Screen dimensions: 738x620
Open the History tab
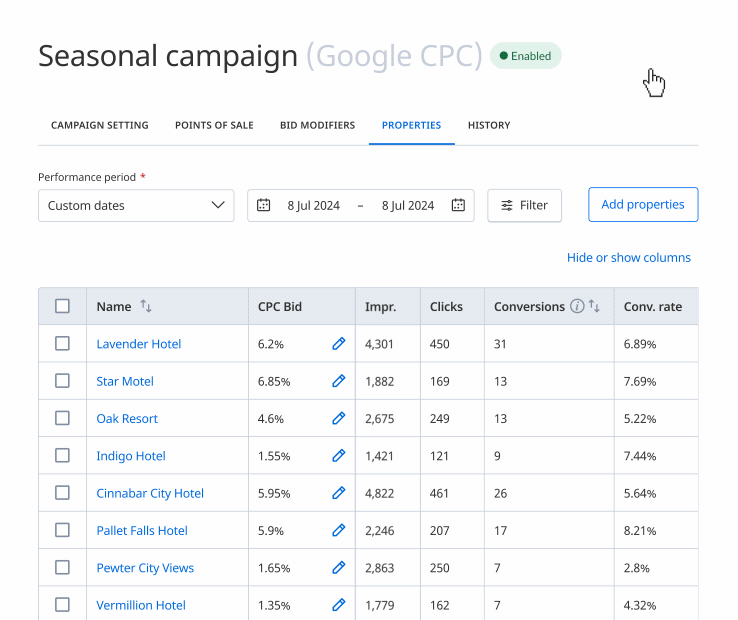489,126
